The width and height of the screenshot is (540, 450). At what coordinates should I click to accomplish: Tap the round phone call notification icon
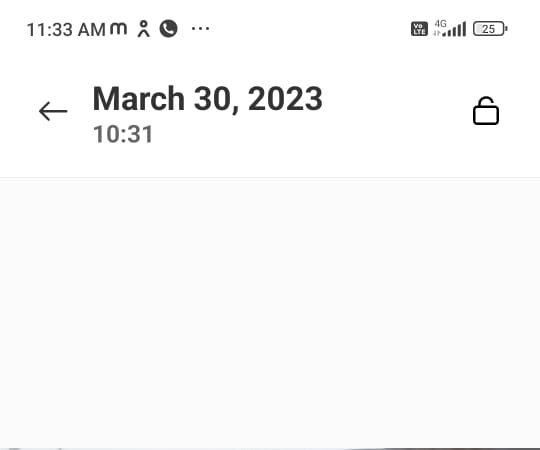point(168,29)
